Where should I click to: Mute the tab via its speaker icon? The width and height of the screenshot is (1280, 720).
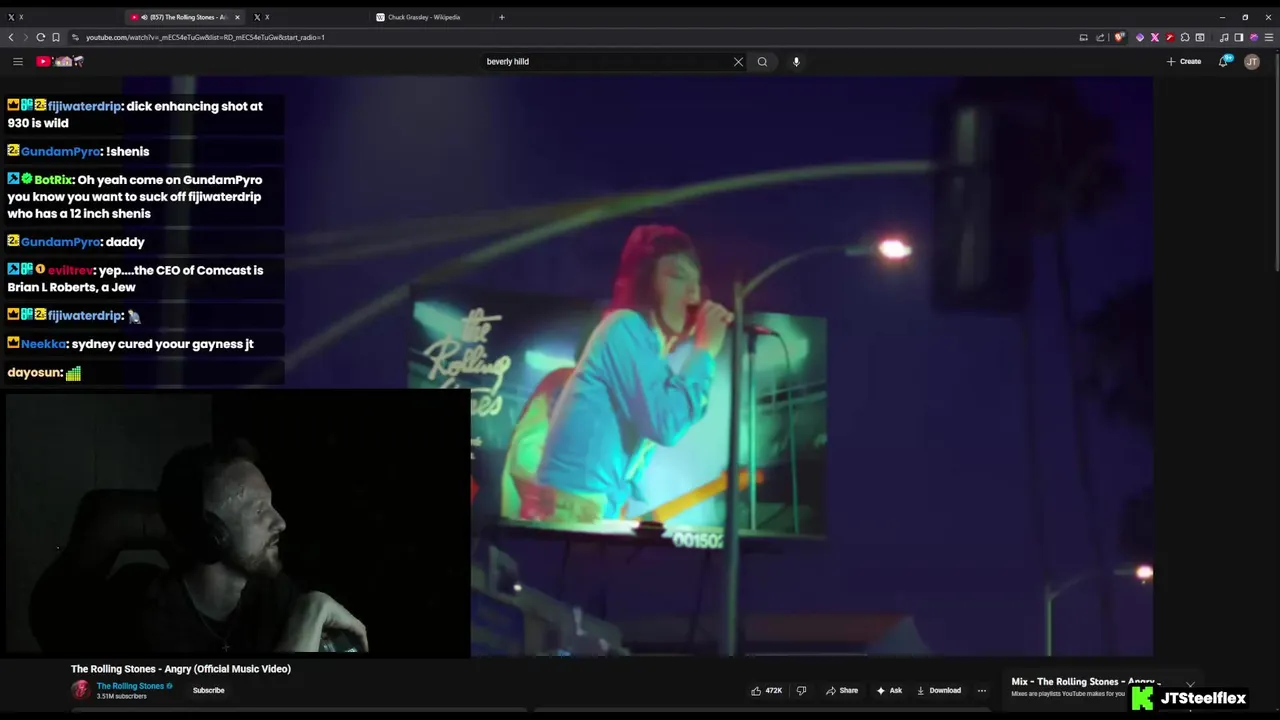(144, 17)
